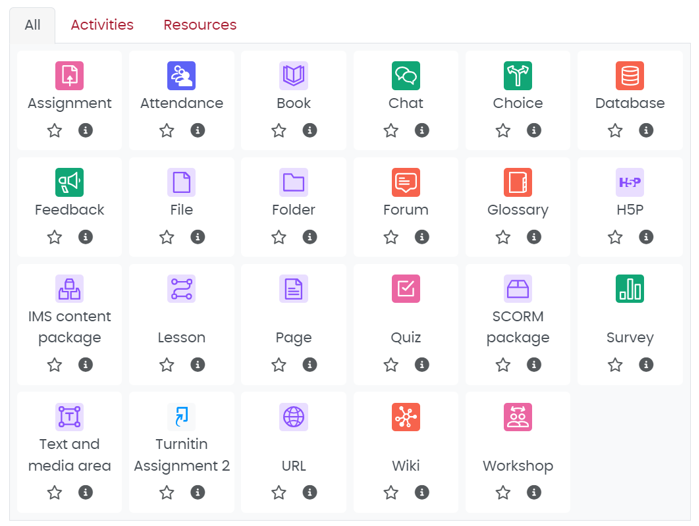Open the Quiz activity icon
The height and width of the screenshot is (526, 699).
click(x=405, y=289)
